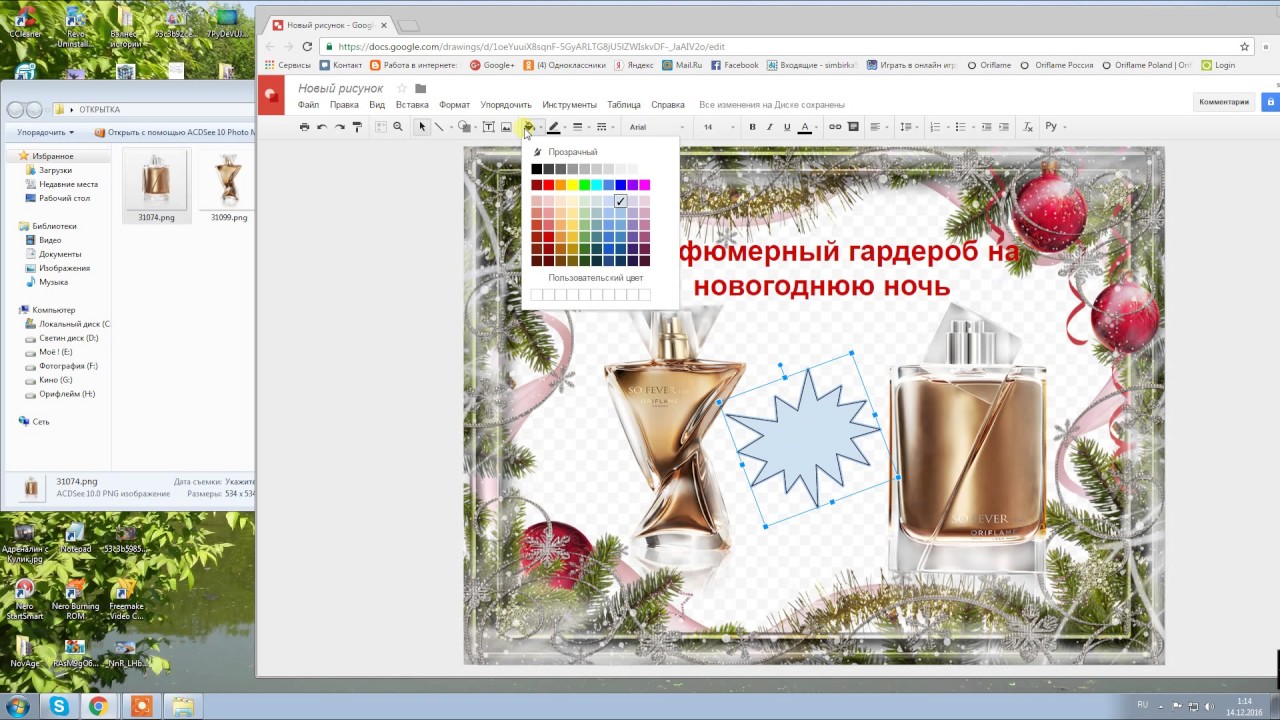Open text alignment options
The height and width of the screenshot is (720, 1280).
coord(875,127)
